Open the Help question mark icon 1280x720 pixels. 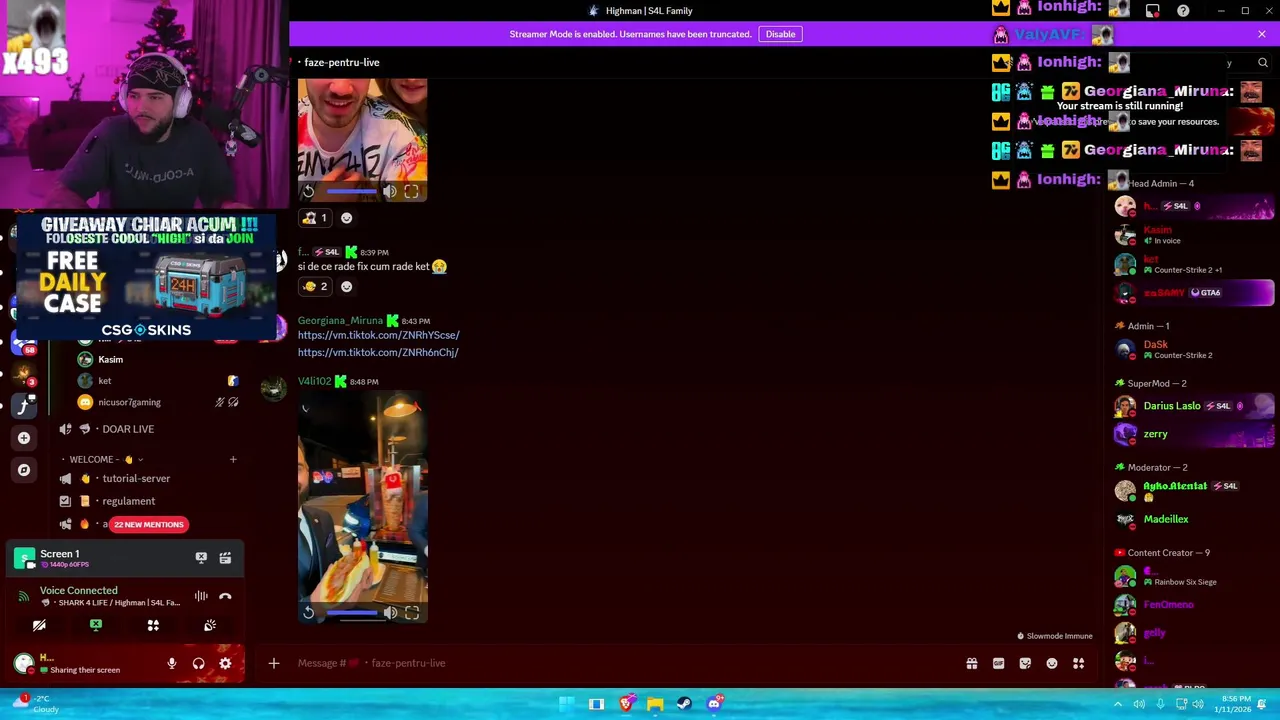1183,11
